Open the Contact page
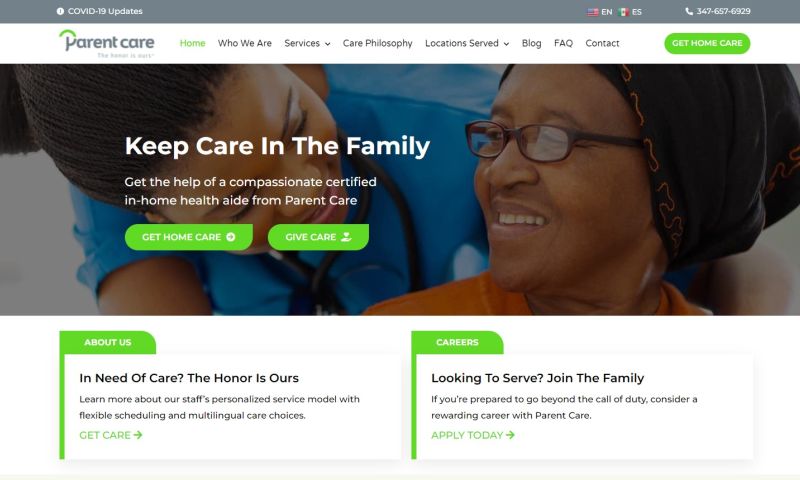 [x=602, y=43]
